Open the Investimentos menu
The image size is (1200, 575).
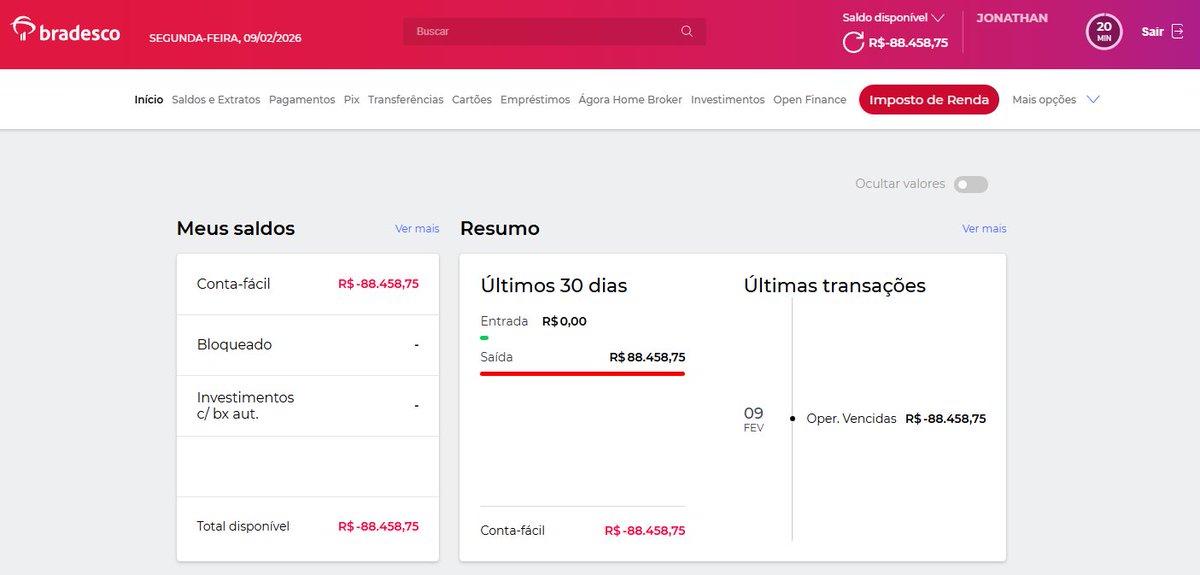(x=728, y=100)
